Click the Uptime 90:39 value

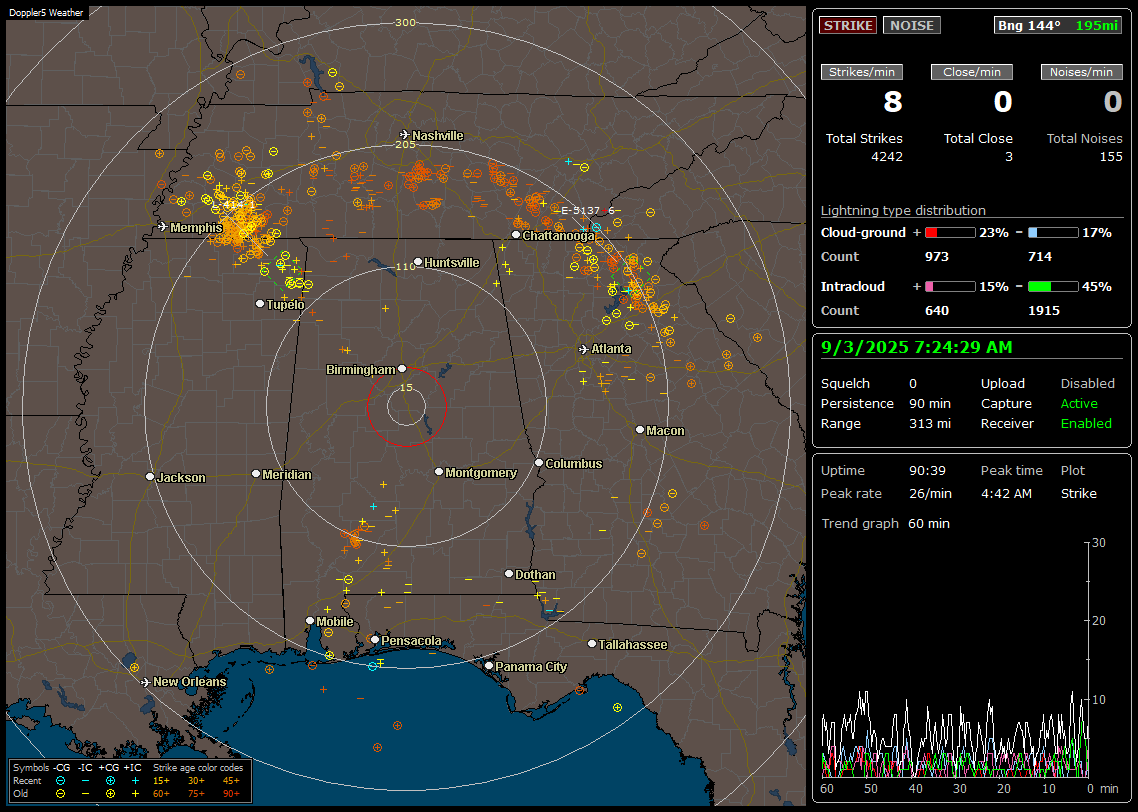[x=927, y=470]
